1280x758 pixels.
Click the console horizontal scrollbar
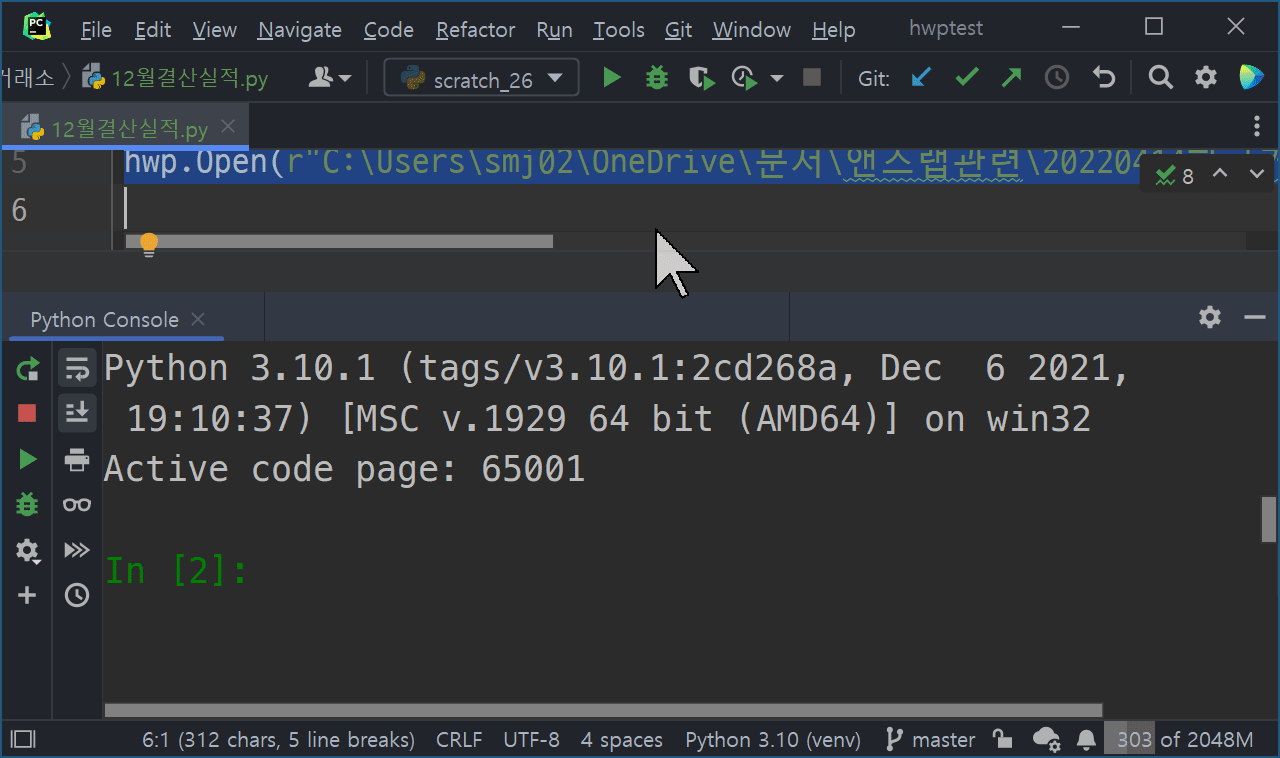[603, 711]
